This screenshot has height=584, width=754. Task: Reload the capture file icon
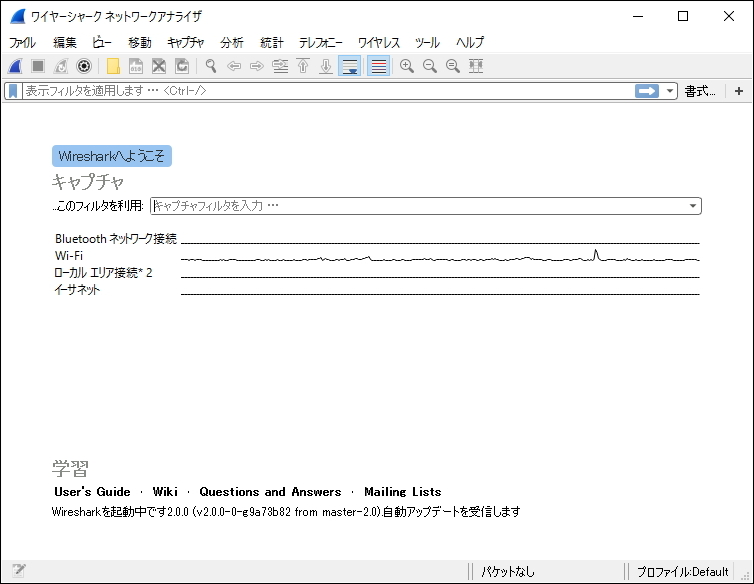(x=182, y=66)
